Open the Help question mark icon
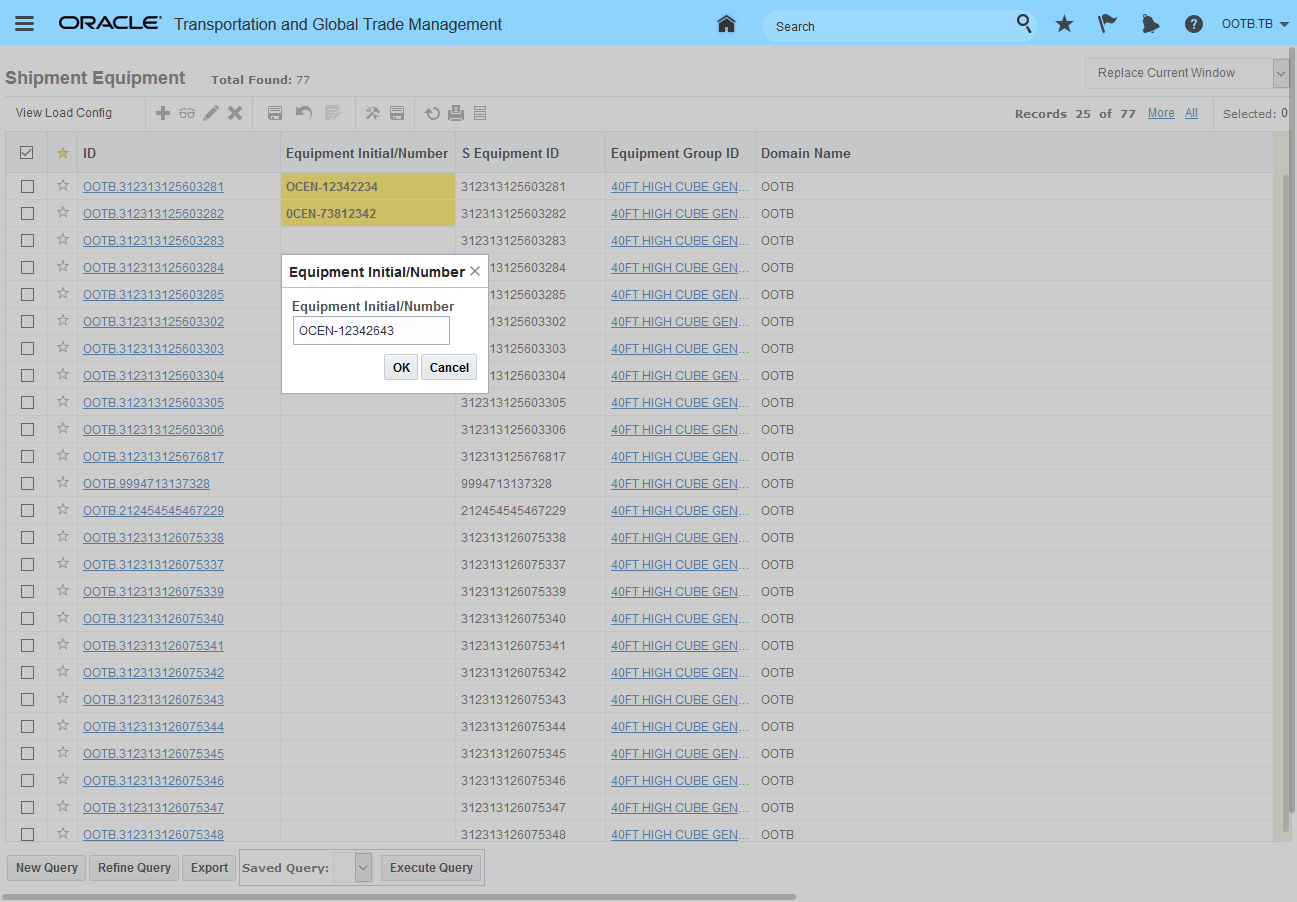 point(1193,24)
